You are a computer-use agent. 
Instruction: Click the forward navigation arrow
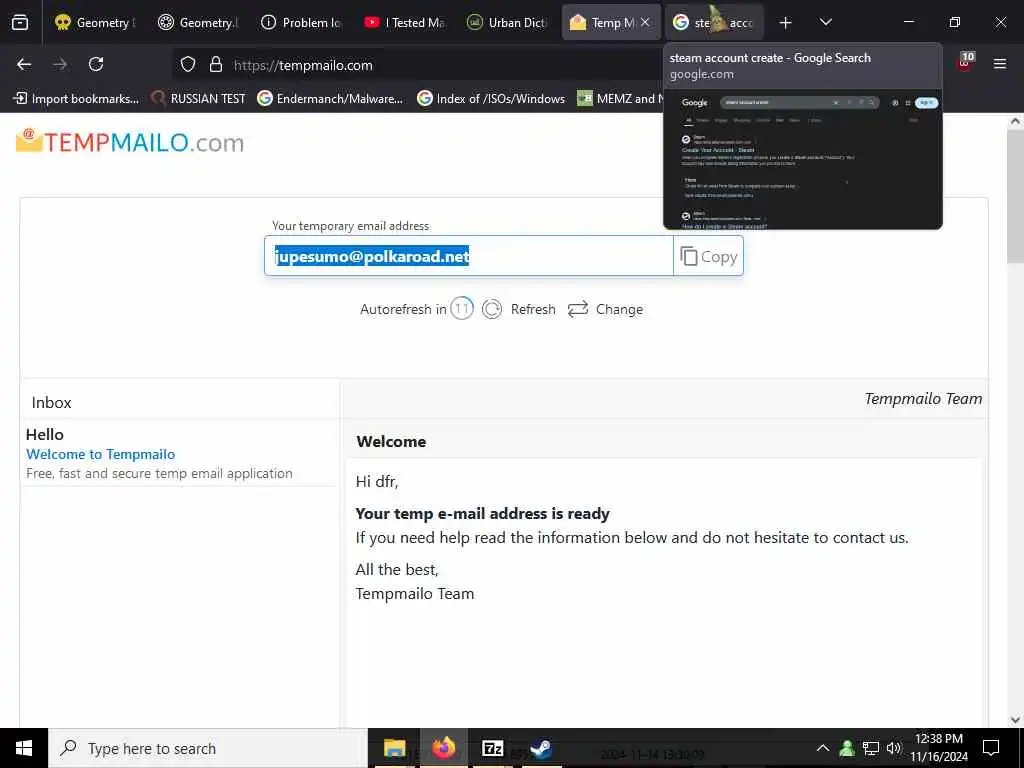click(60, 64)
